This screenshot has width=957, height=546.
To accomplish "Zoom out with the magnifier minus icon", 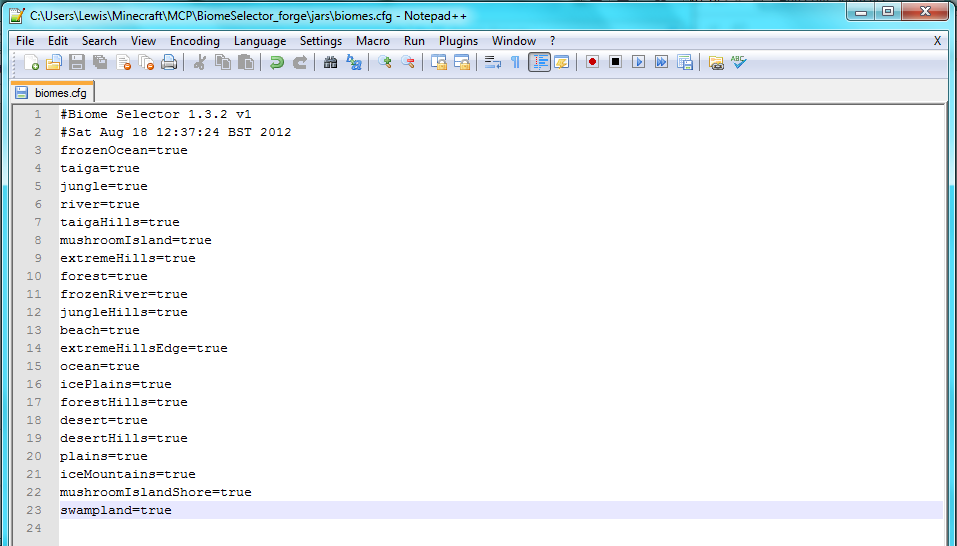I will click(x=408, y=62).
